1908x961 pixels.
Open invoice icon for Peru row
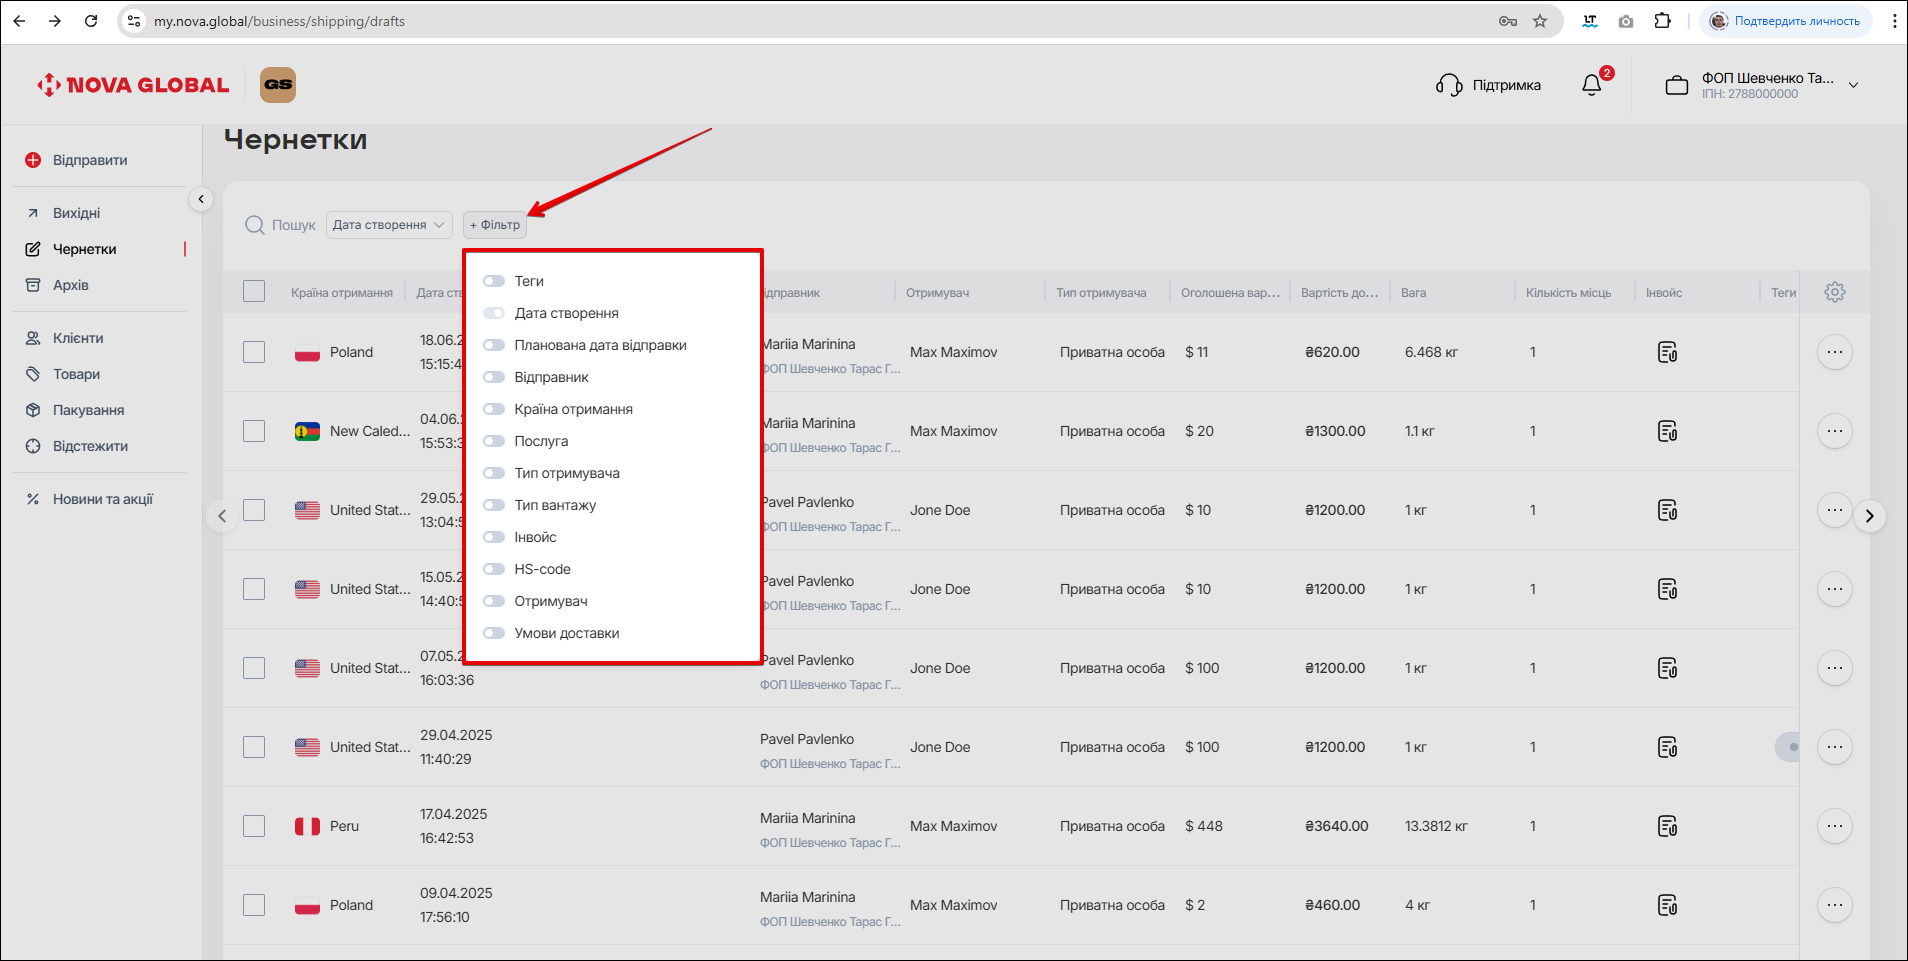tap(1667, 826)
